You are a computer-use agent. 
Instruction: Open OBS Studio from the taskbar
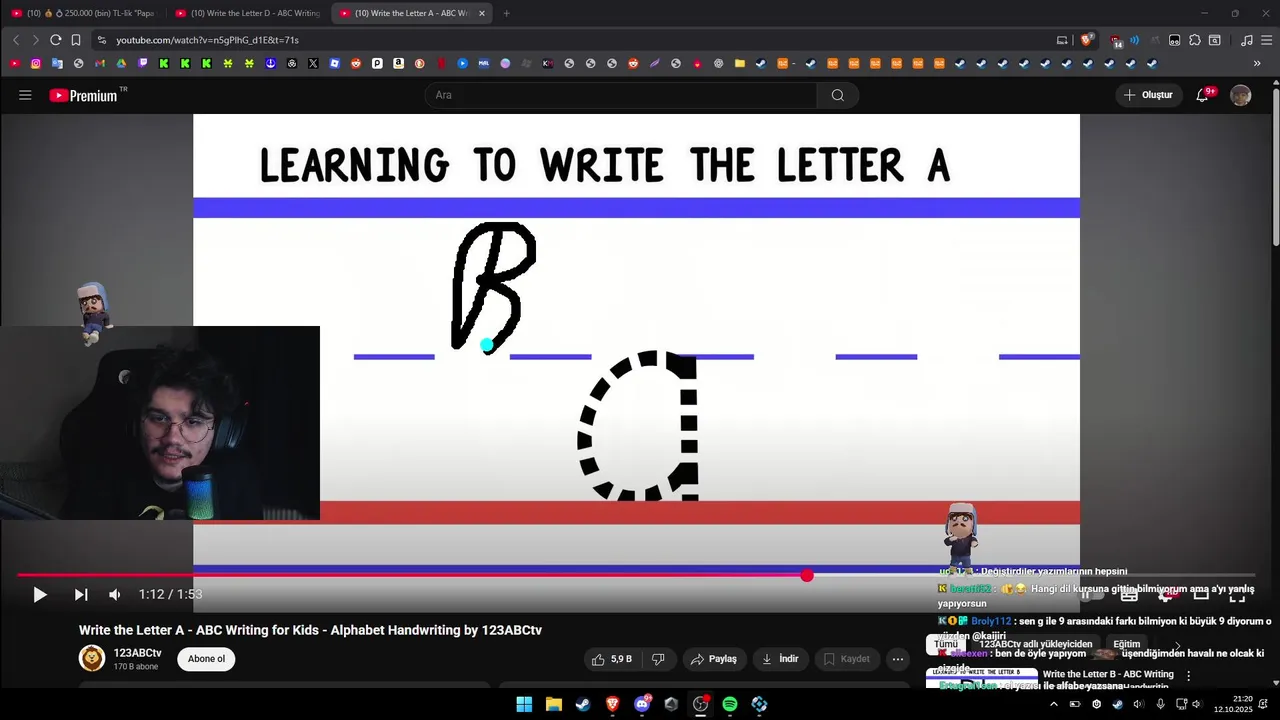click(x=700, y=704)
